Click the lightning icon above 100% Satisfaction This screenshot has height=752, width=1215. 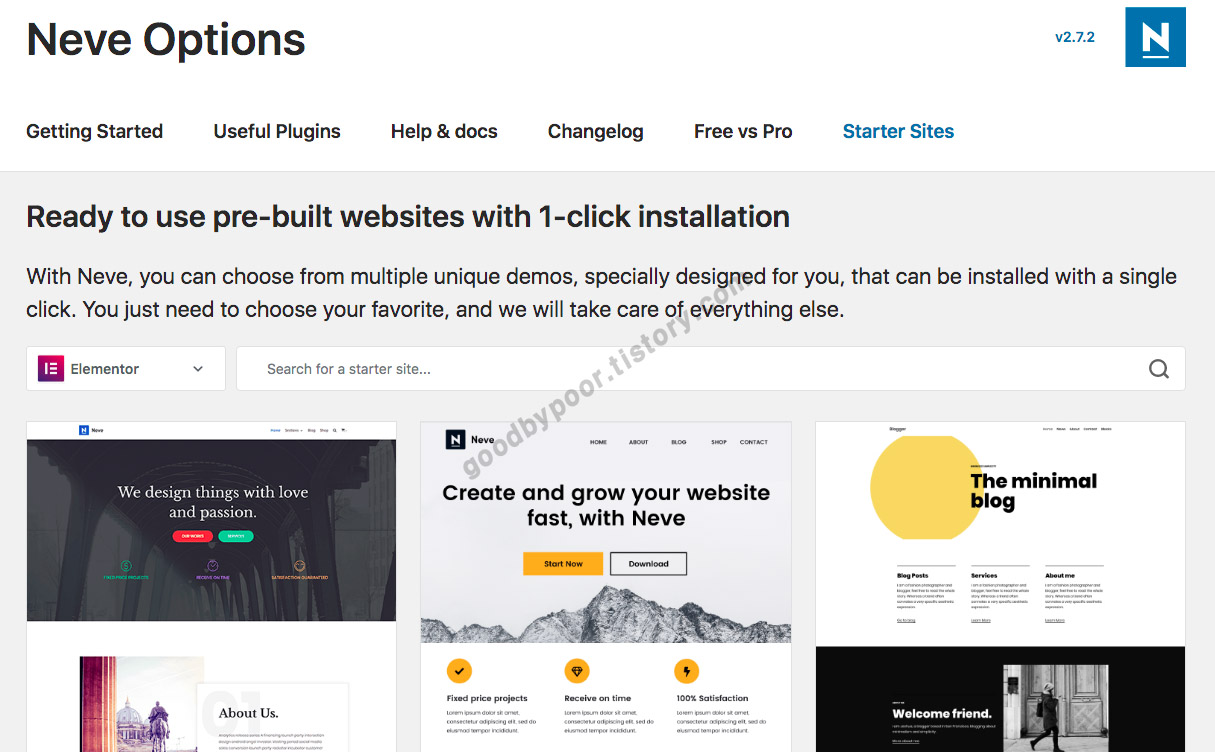[x=687, y=670]
